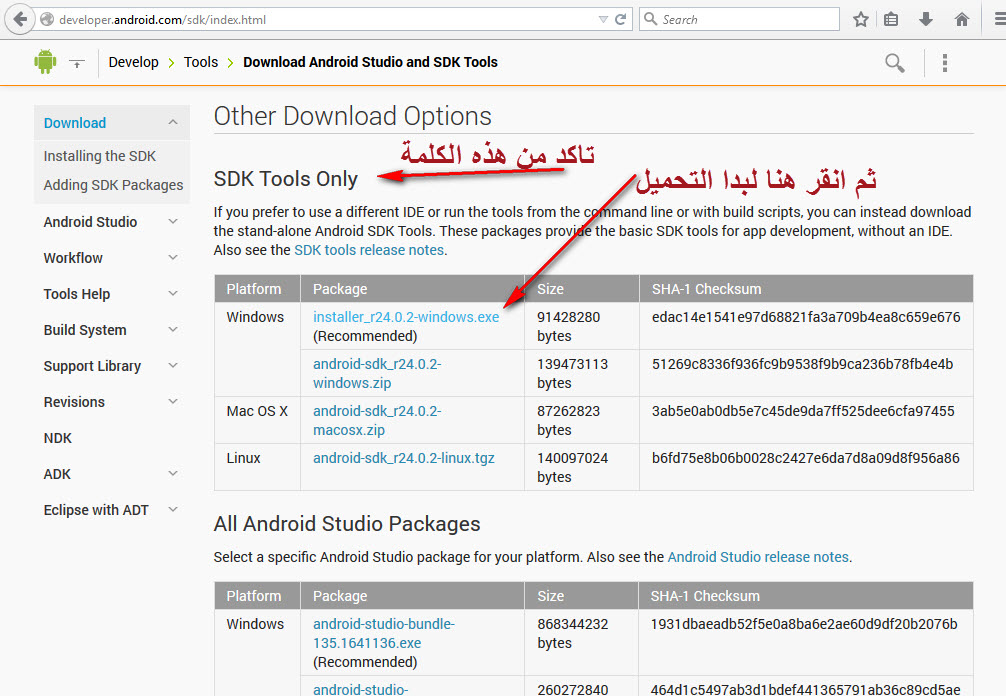Click the size value 868344232 bytes
The height and width of the screenshot is (696, 1006).
pos(572,633)
